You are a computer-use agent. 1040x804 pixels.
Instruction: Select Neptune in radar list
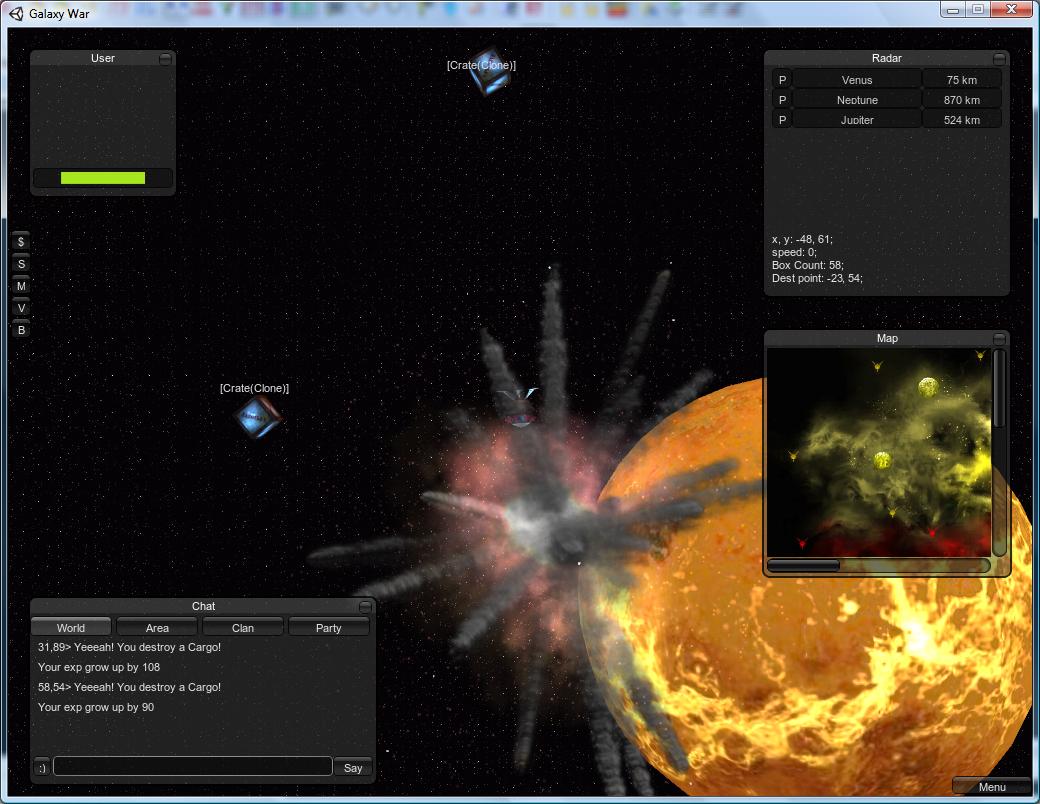point(857,100)
